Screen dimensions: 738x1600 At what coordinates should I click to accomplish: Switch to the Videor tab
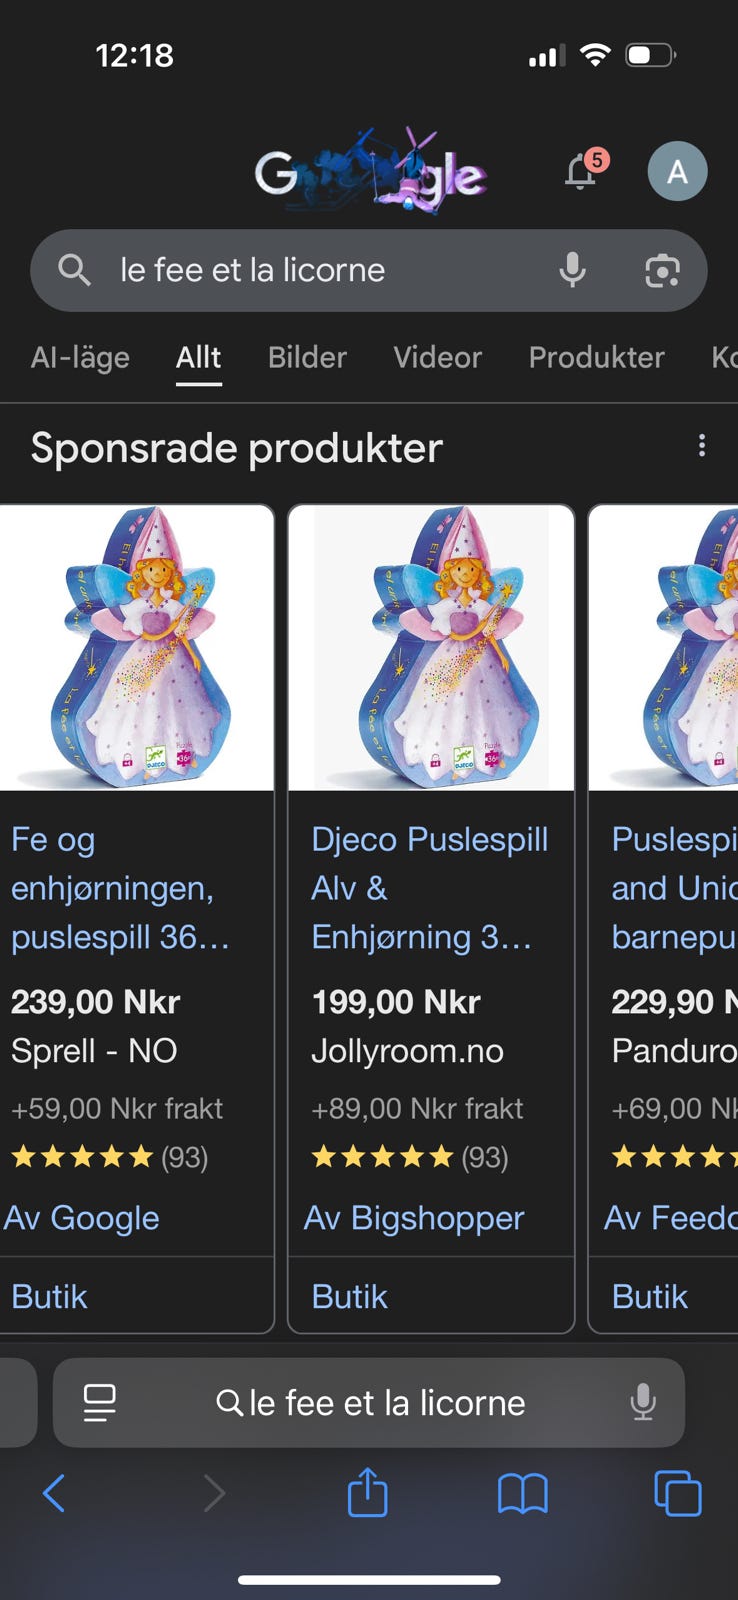click(437, 357)
